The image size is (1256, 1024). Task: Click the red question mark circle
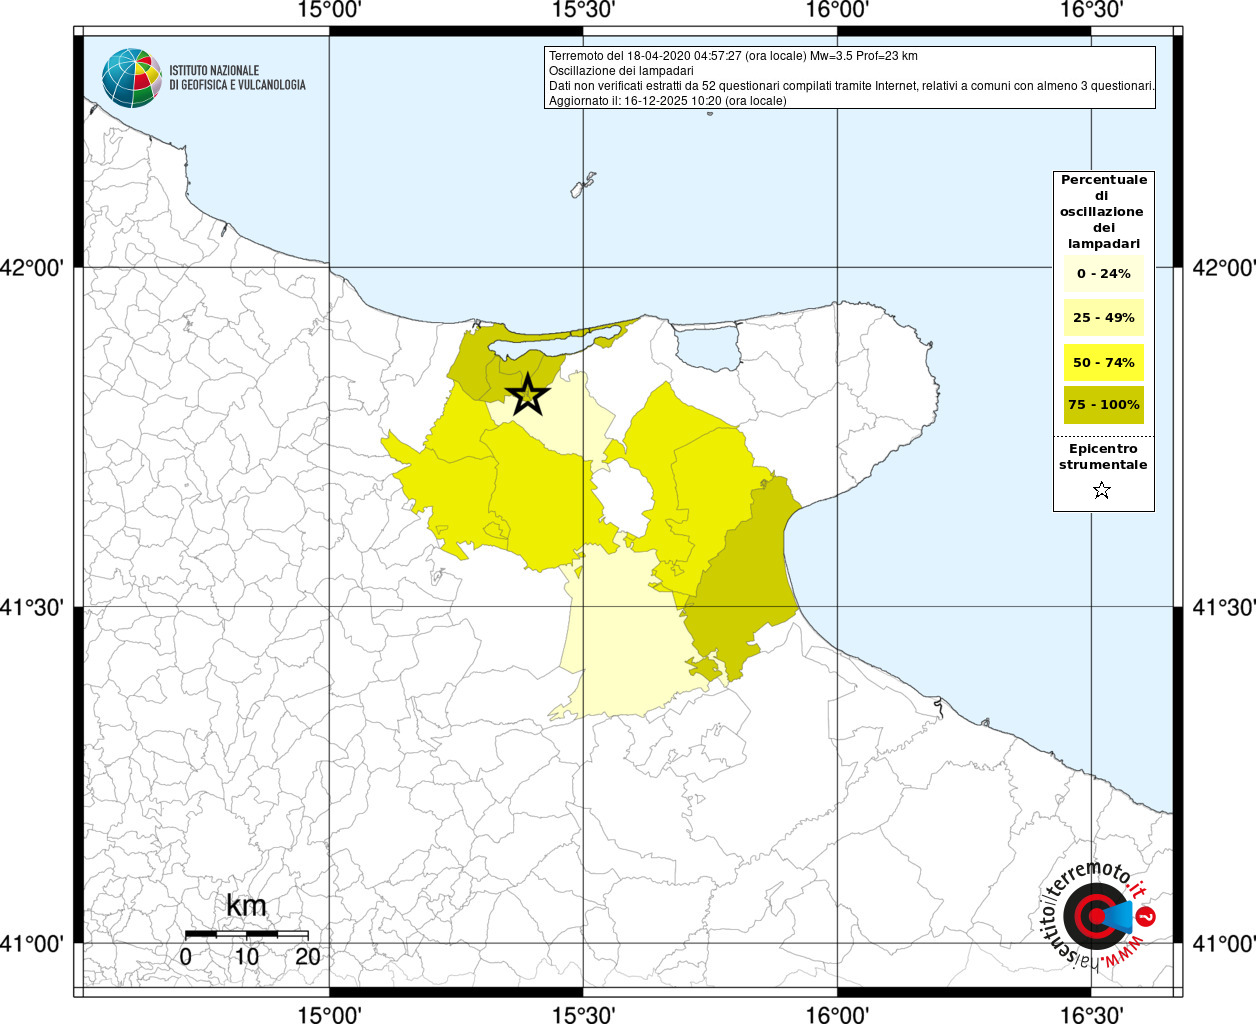(x=1147, y=916)
